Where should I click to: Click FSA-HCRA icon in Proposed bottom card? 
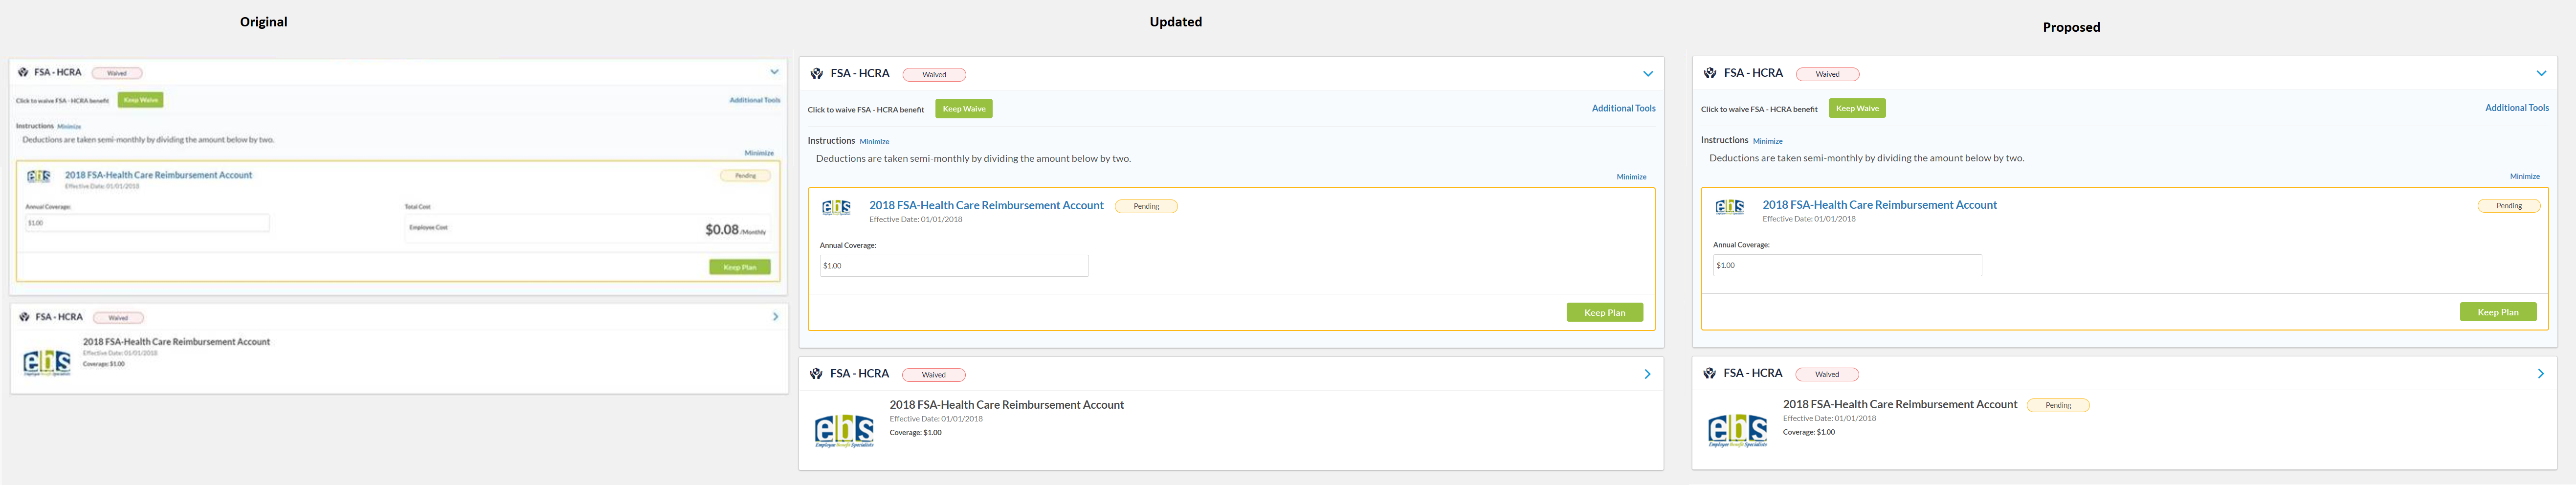(1709, 374)
